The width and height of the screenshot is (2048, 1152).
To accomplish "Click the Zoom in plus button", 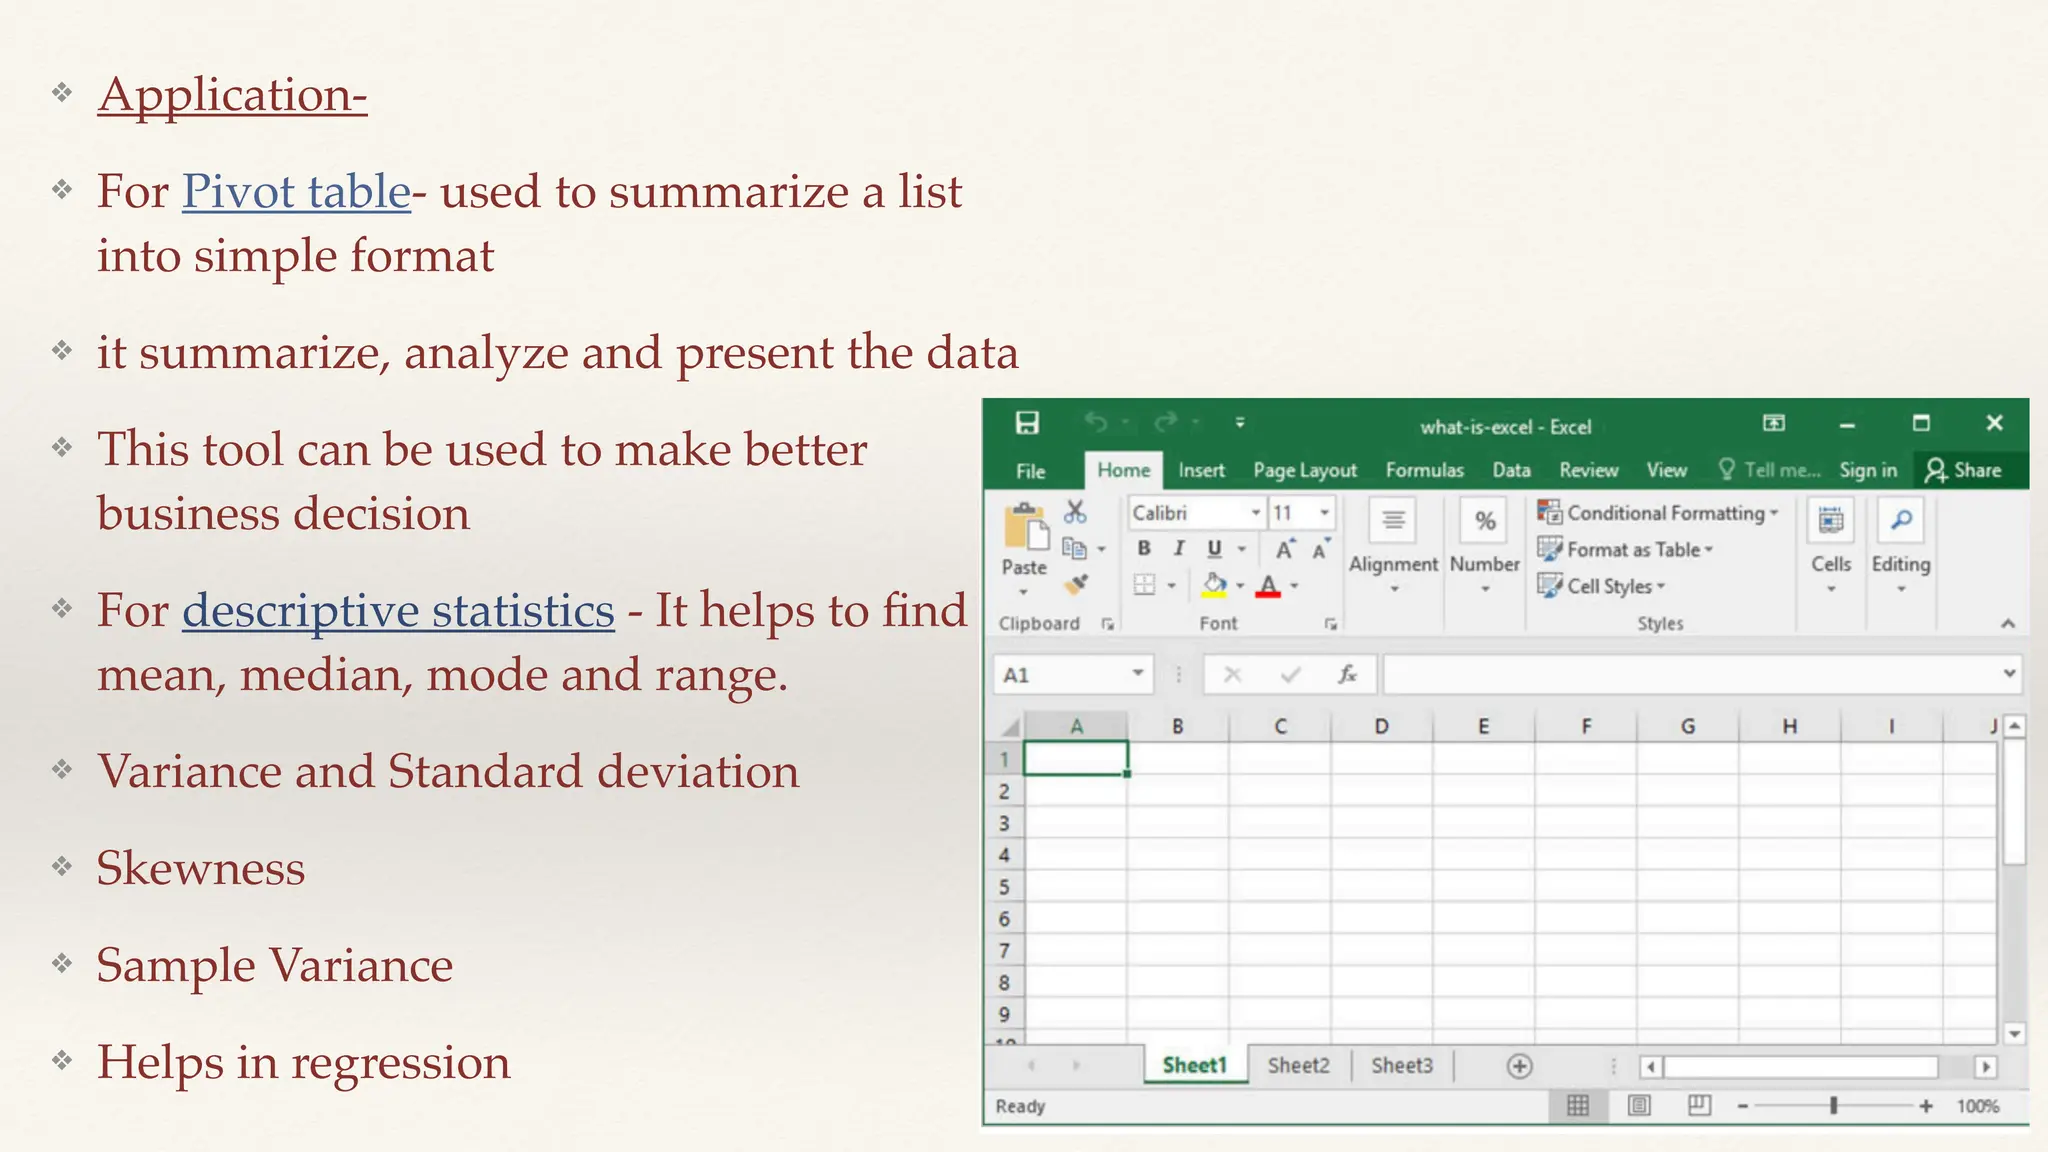I will [x=1925, y=1106].
